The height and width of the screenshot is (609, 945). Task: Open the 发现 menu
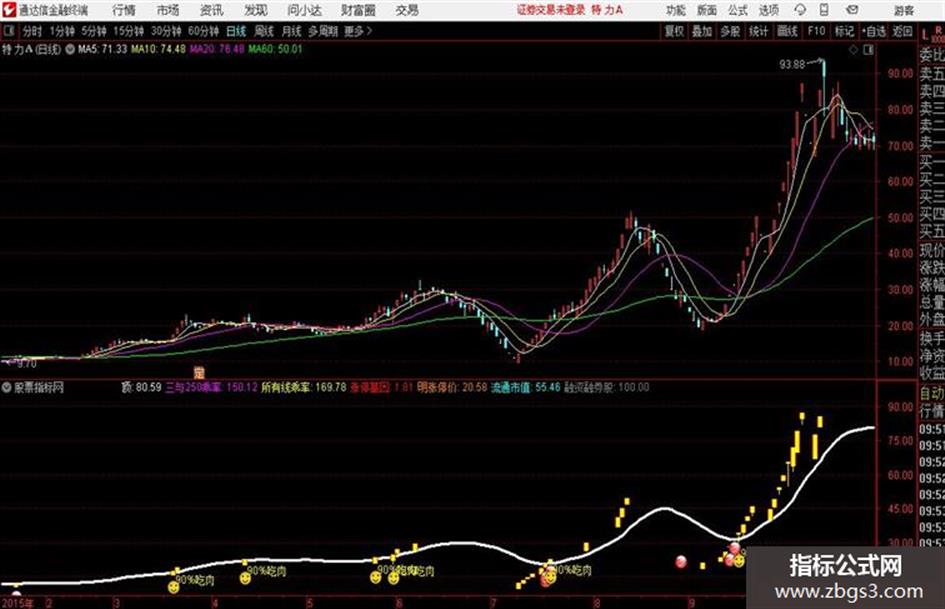click(x=256, y=10)
